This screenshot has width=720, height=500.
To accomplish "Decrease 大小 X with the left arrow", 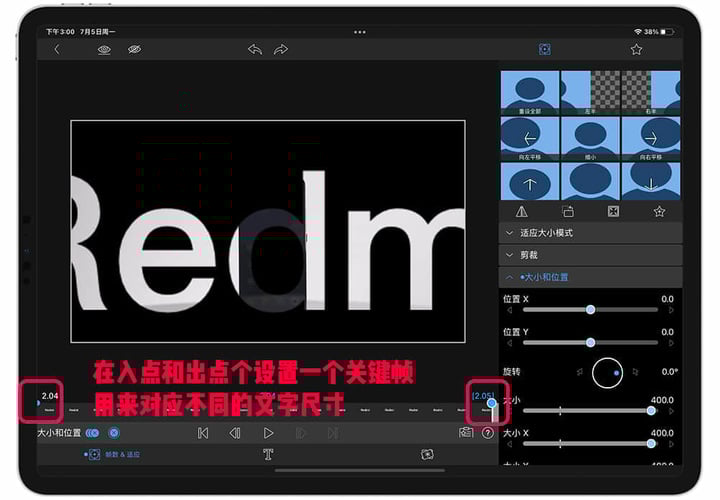I will tap(509, 444).
